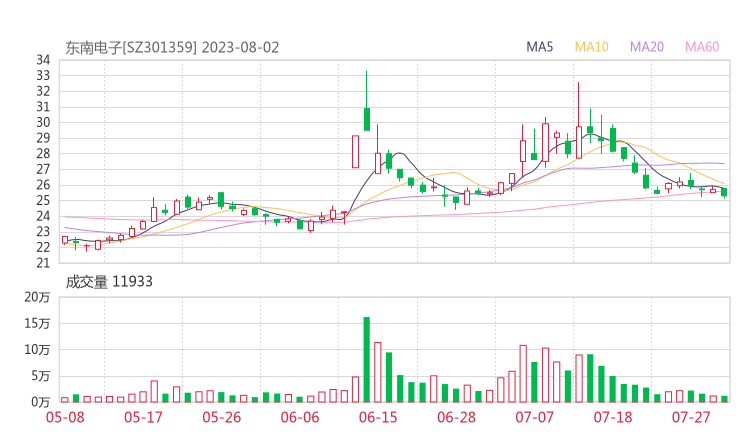This screenshot has width=740, height=440.
Task: Click the 07-18 date label
Action: (613, 417)
